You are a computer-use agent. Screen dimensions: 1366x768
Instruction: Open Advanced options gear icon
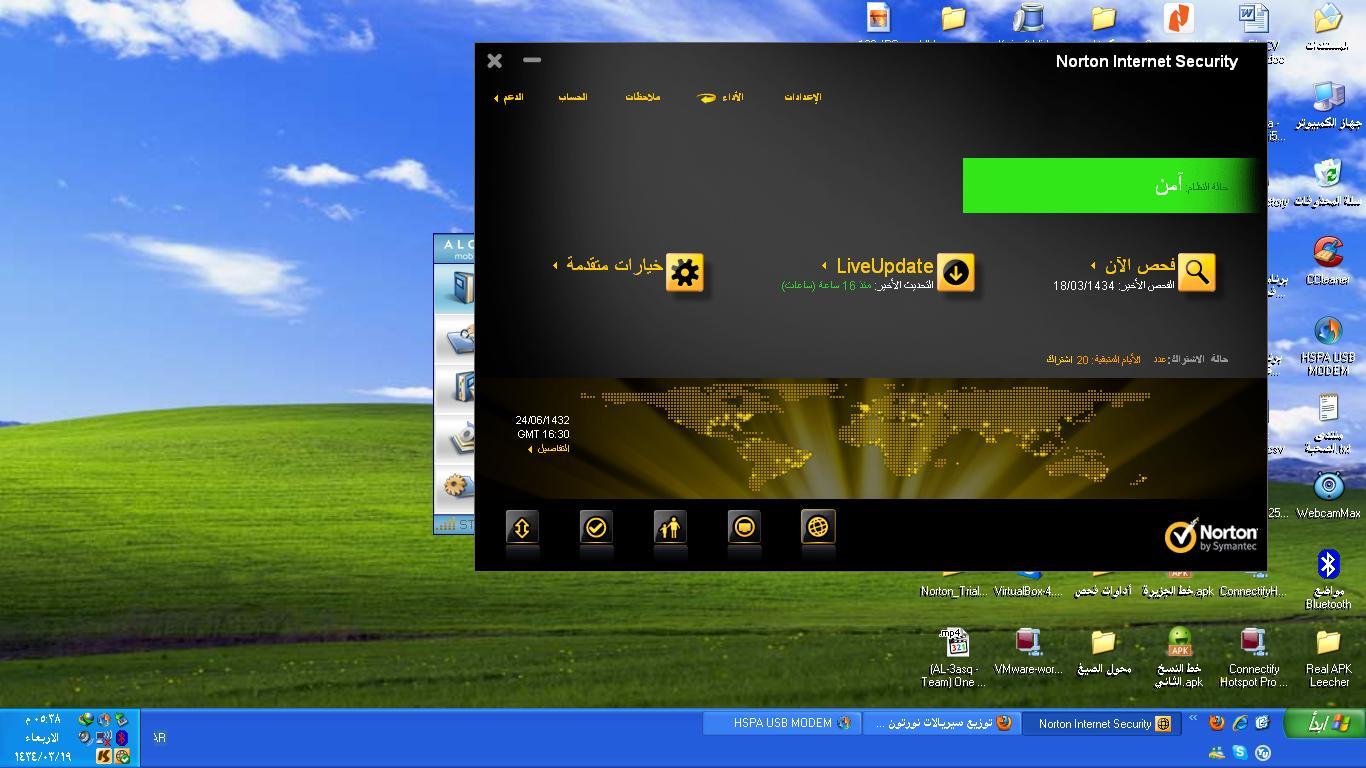coord(685,272)
